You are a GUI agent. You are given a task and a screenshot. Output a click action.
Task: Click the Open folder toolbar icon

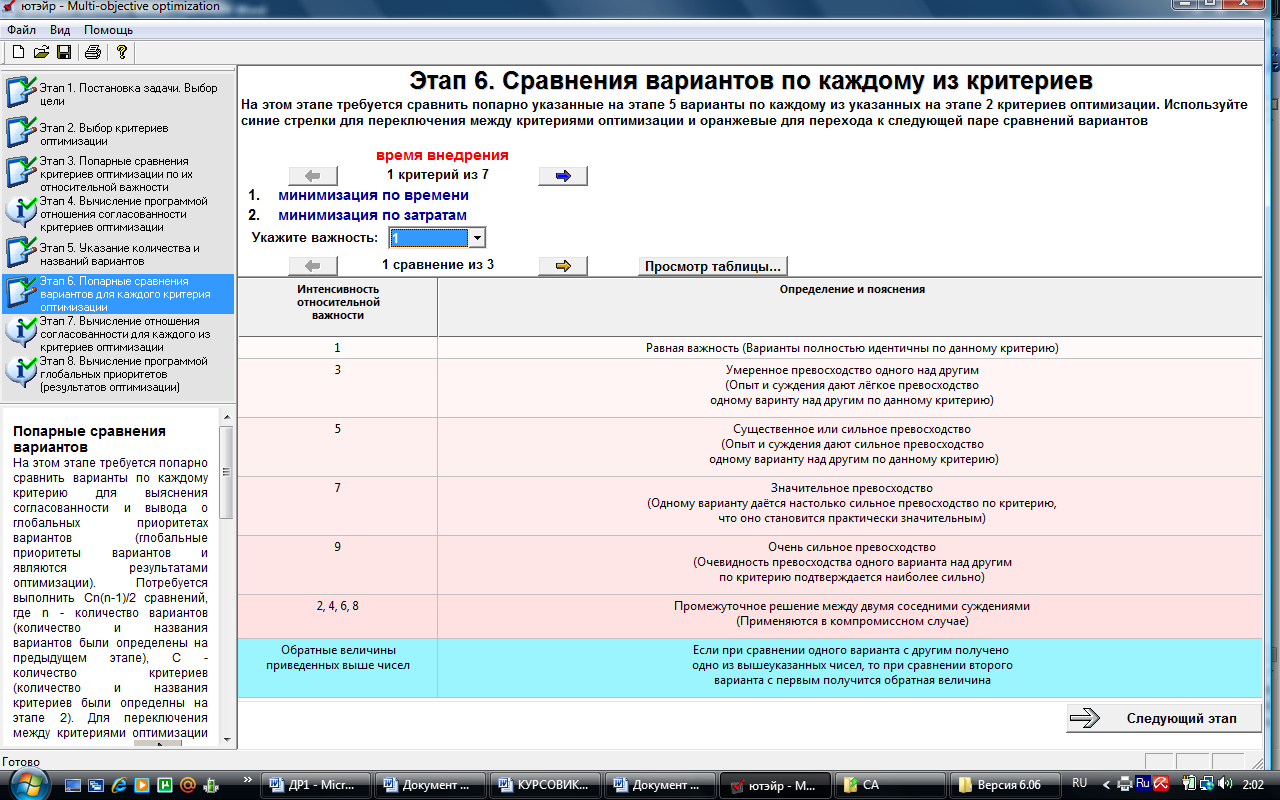pyautogui.click(x=41, y=52)
